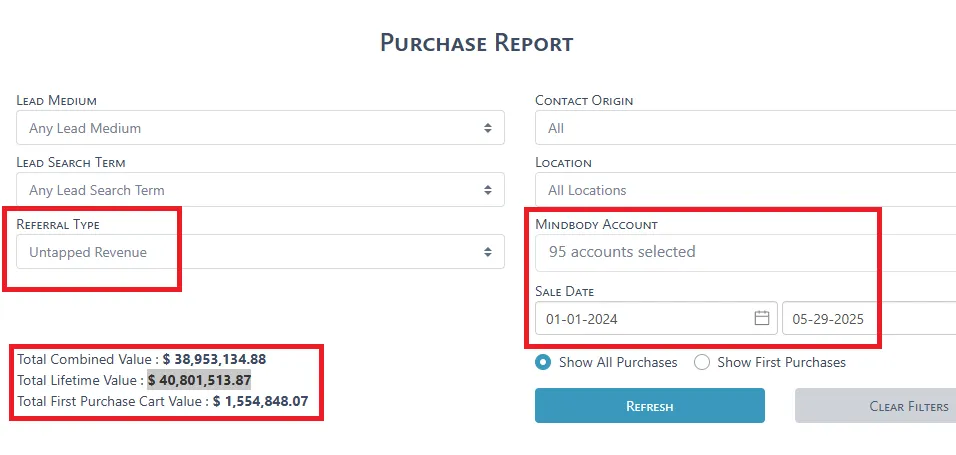This screenshot has width=956, height=455.
Task: Click the Refresh button
Action: tap(650, 406)
